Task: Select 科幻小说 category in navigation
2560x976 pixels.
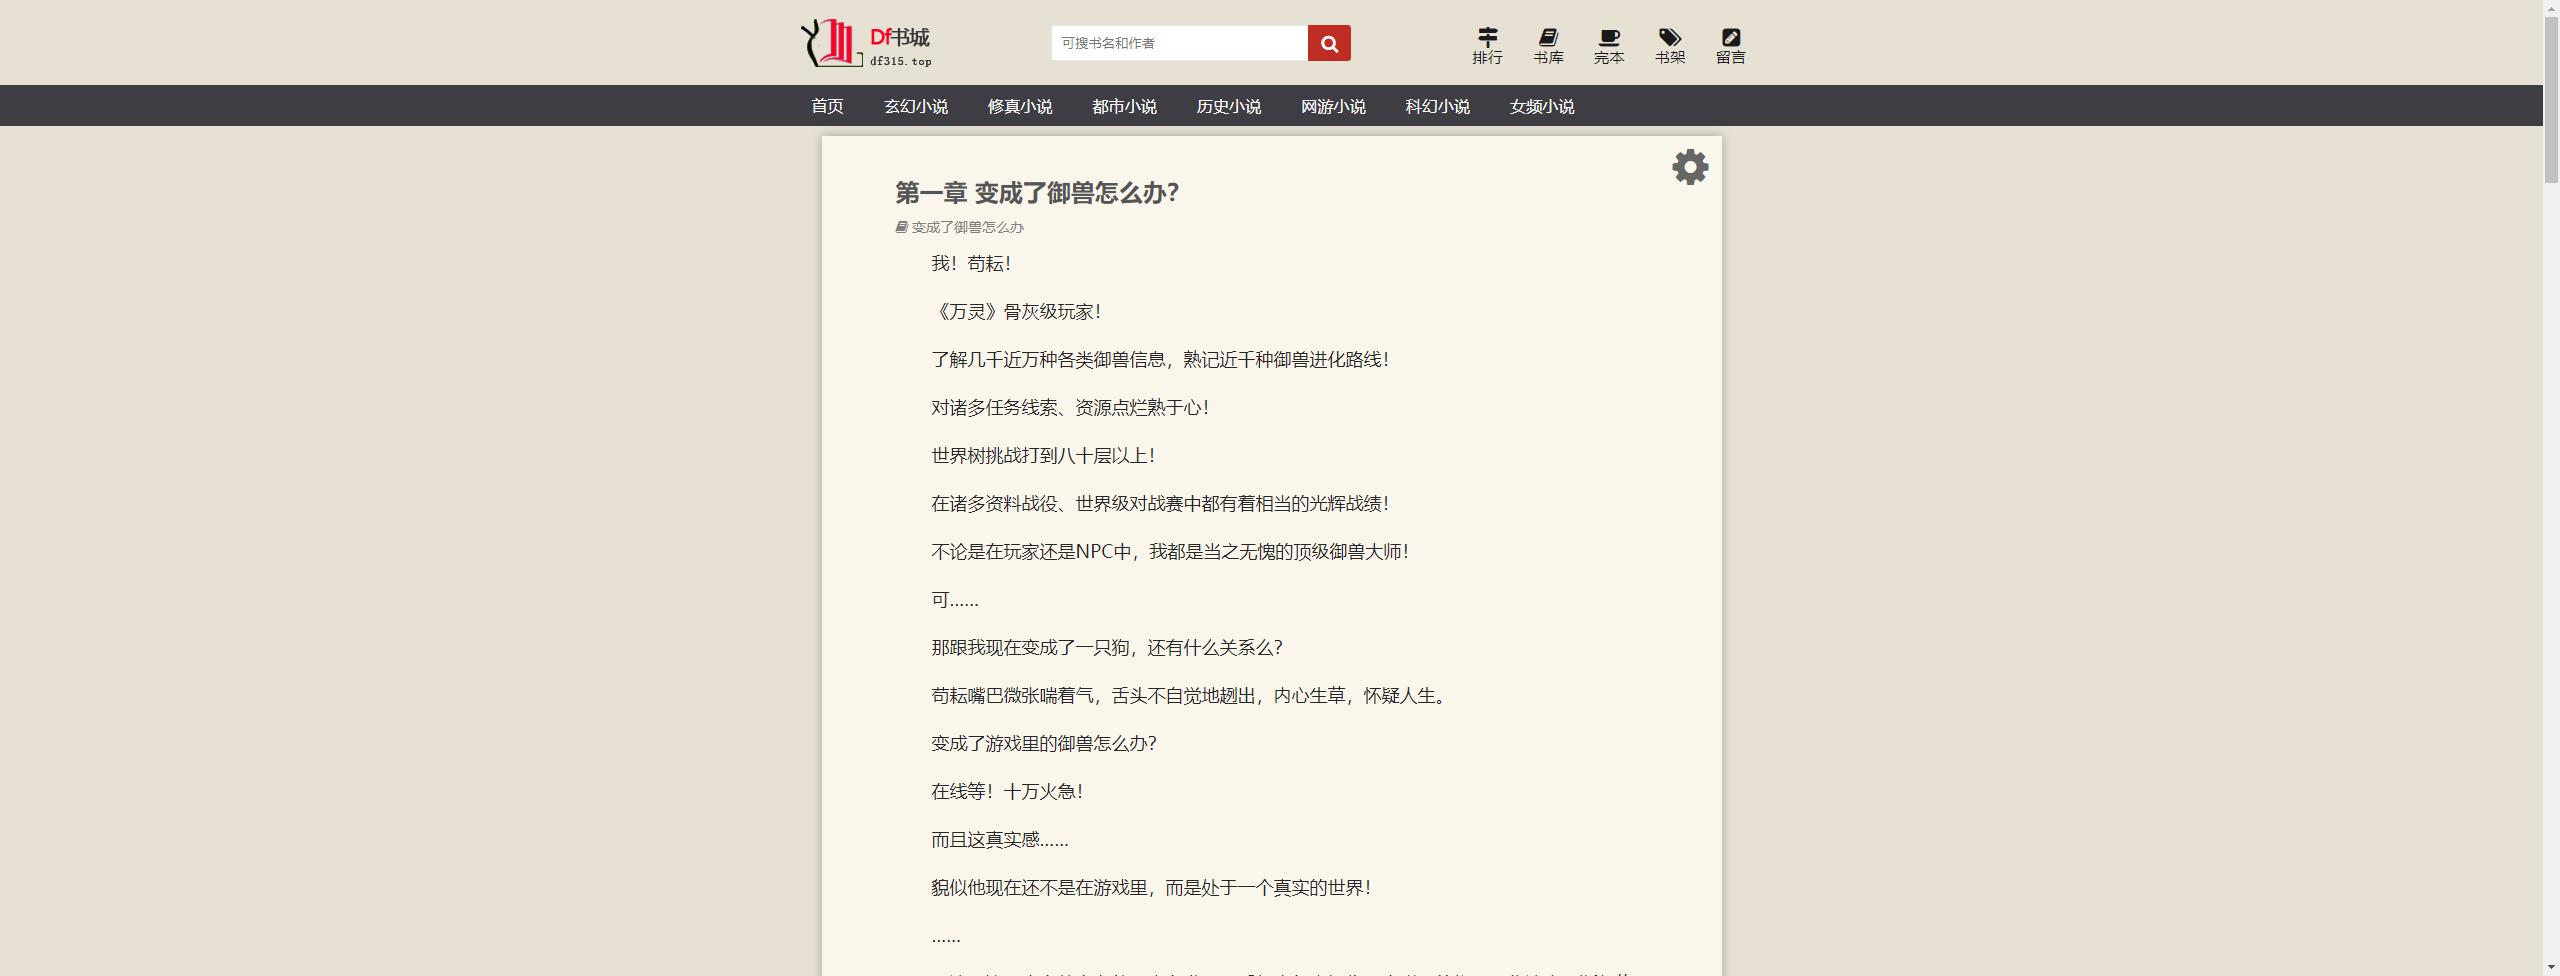Action: pyautogui.click(x=1437, y=106)
